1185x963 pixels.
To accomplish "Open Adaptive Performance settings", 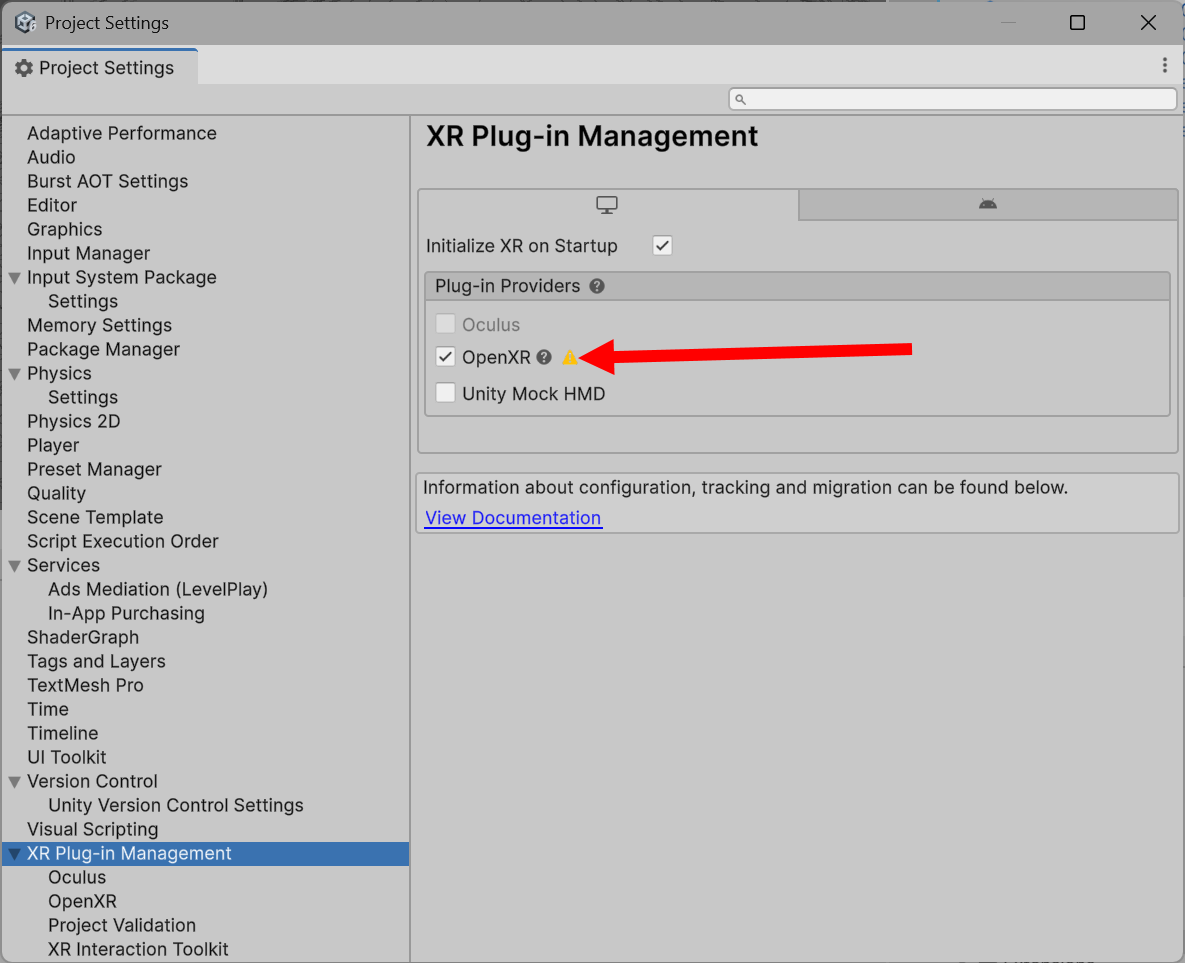I will tap(122, 133).
